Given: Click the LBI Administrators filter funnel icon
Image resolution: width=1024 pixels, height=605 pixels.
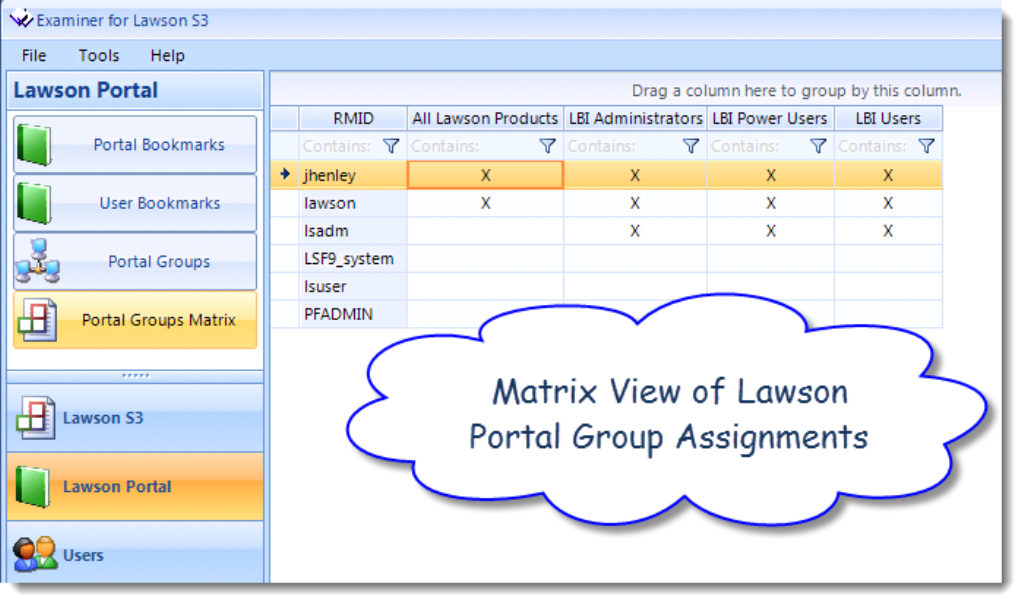Looking at the screenshot, I should pos(690,146).
